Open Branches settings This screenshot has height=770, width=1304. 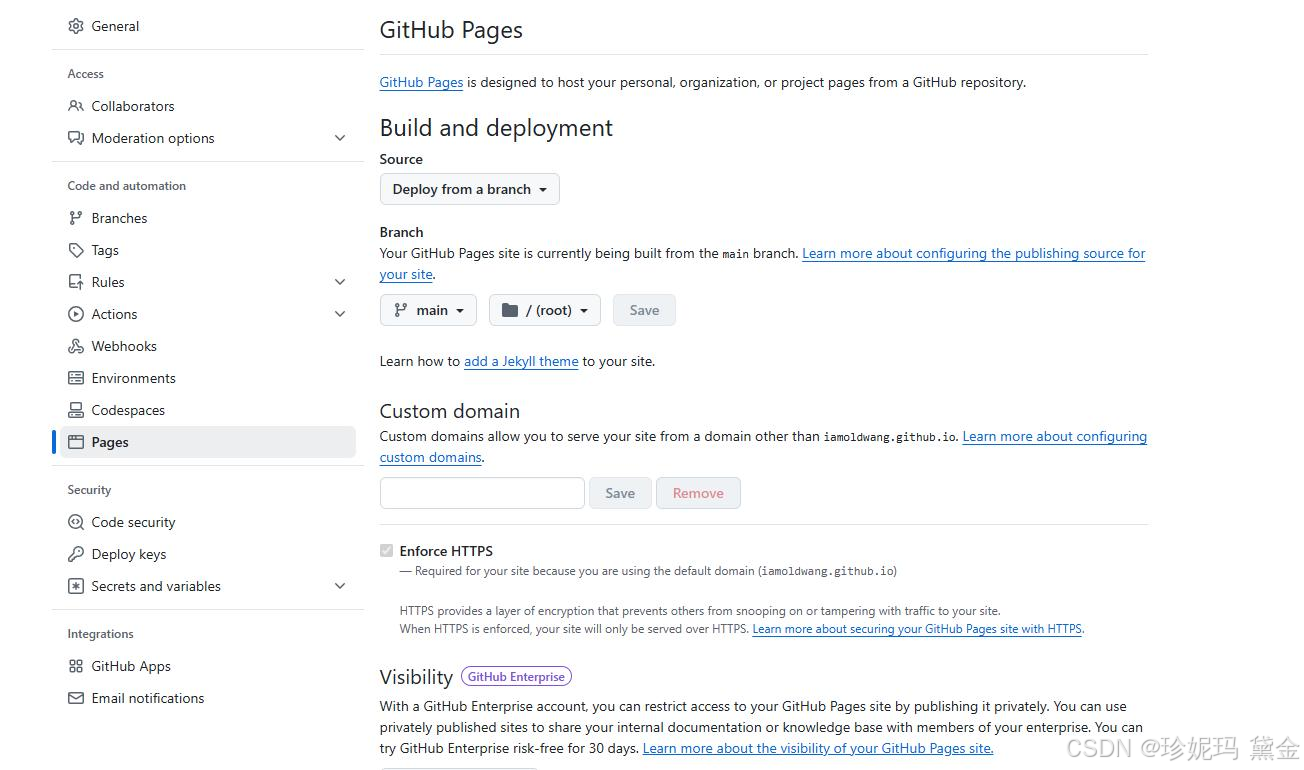point(207,218)
